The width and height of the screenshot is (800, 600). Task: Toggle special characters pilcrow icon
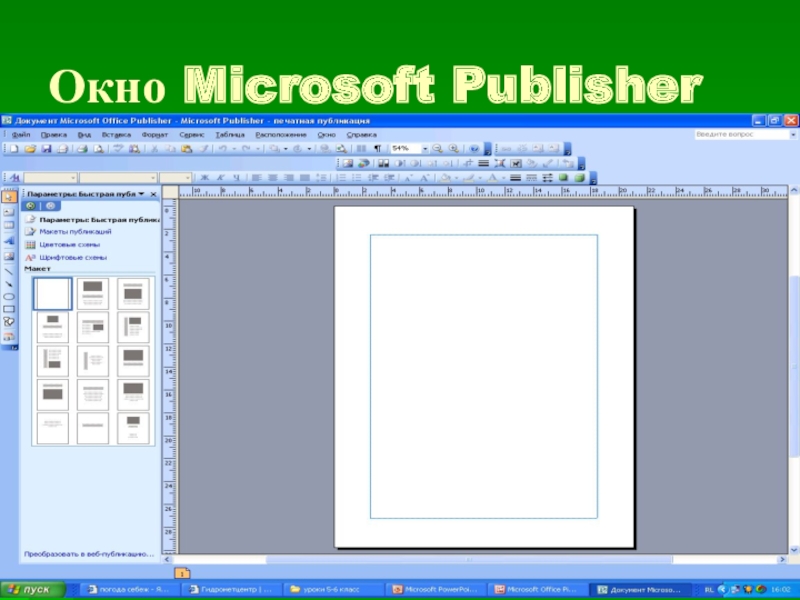click(377, 149)
